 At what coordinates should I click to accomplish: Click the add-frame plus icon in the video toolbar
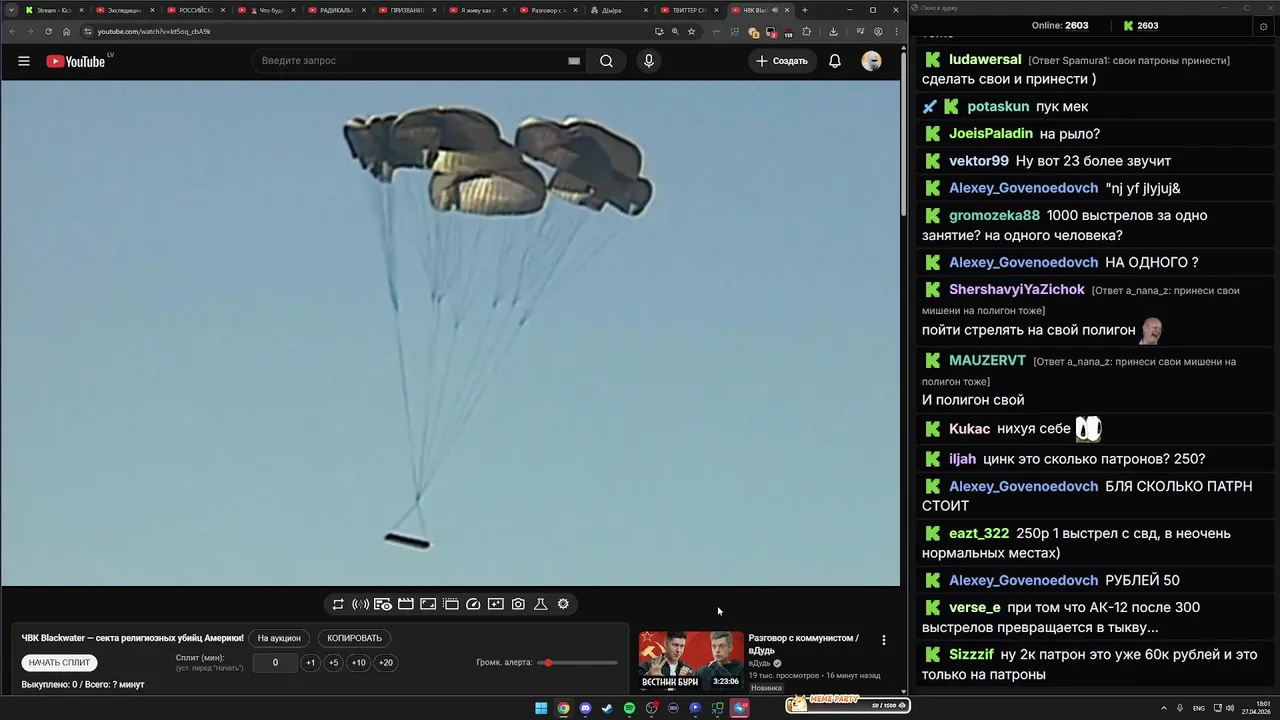pos(496,604)
